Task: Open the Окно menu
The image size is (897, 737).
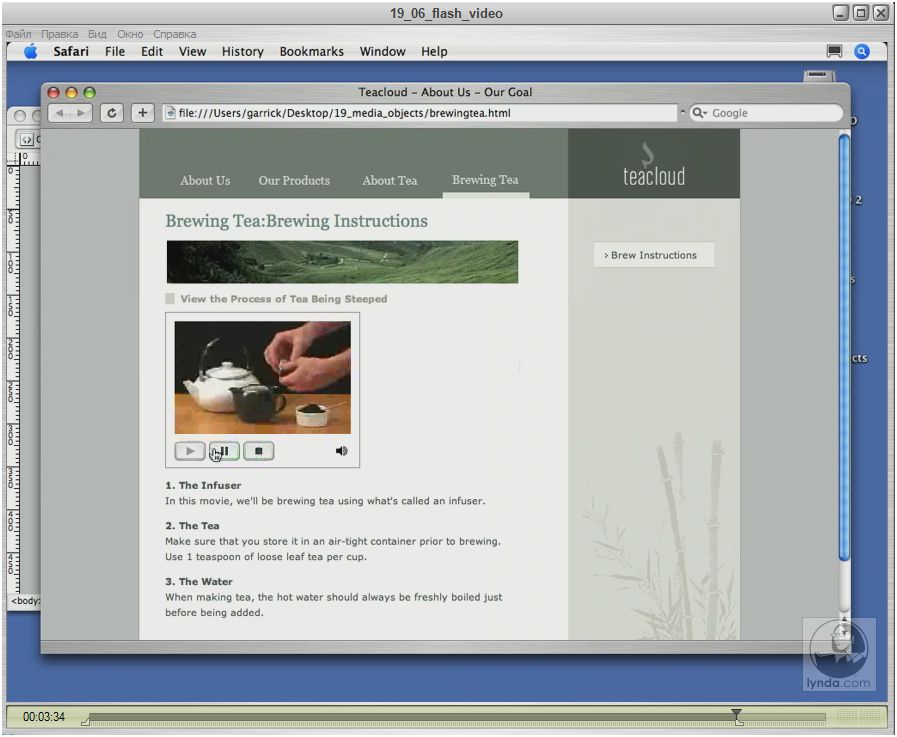Action: (130, 34)
